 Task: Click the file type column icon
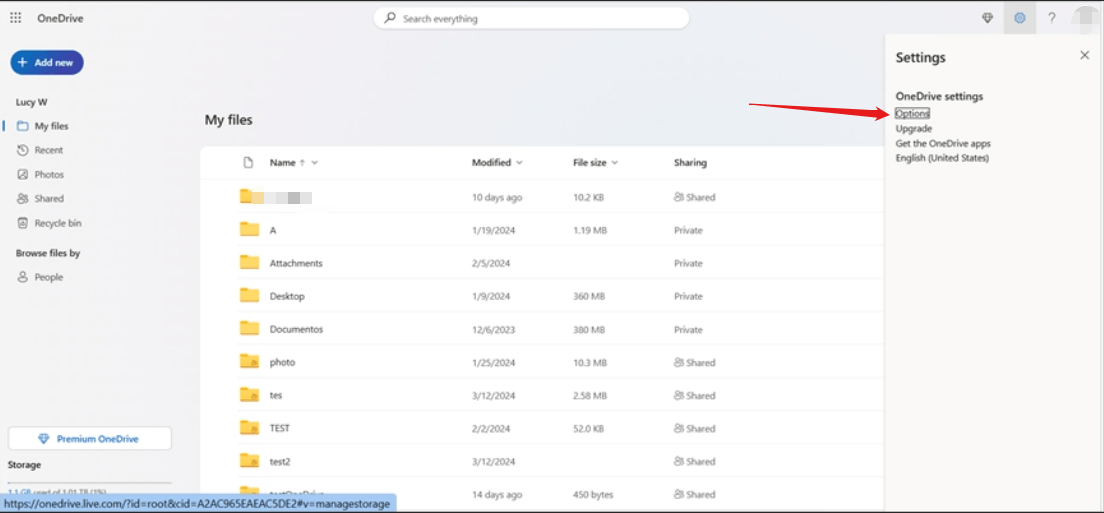pyautogui.click(x=248, y=163)
